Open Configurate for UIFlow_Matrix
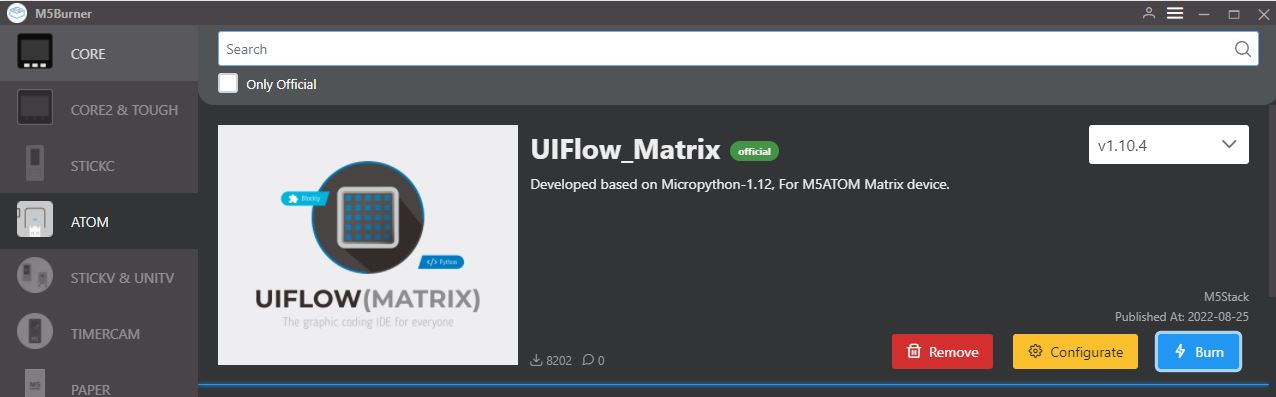The height and width of the screenshot is (397, 1276). (x=1075, y=352)
